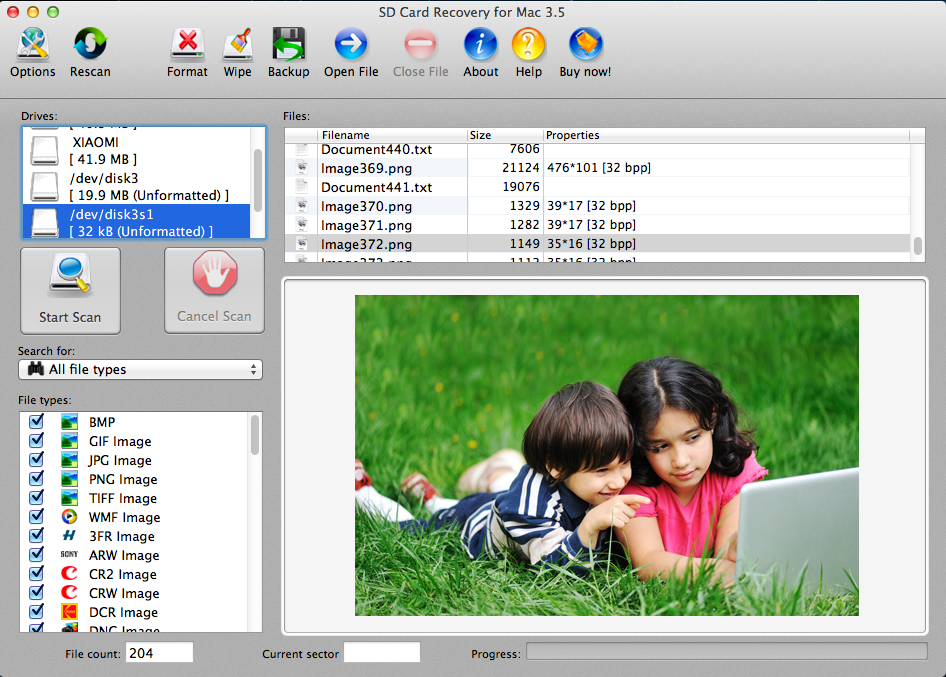Click the Buy now! icon
The height and width of the screenshot is (677, 946).
(585, 45)
